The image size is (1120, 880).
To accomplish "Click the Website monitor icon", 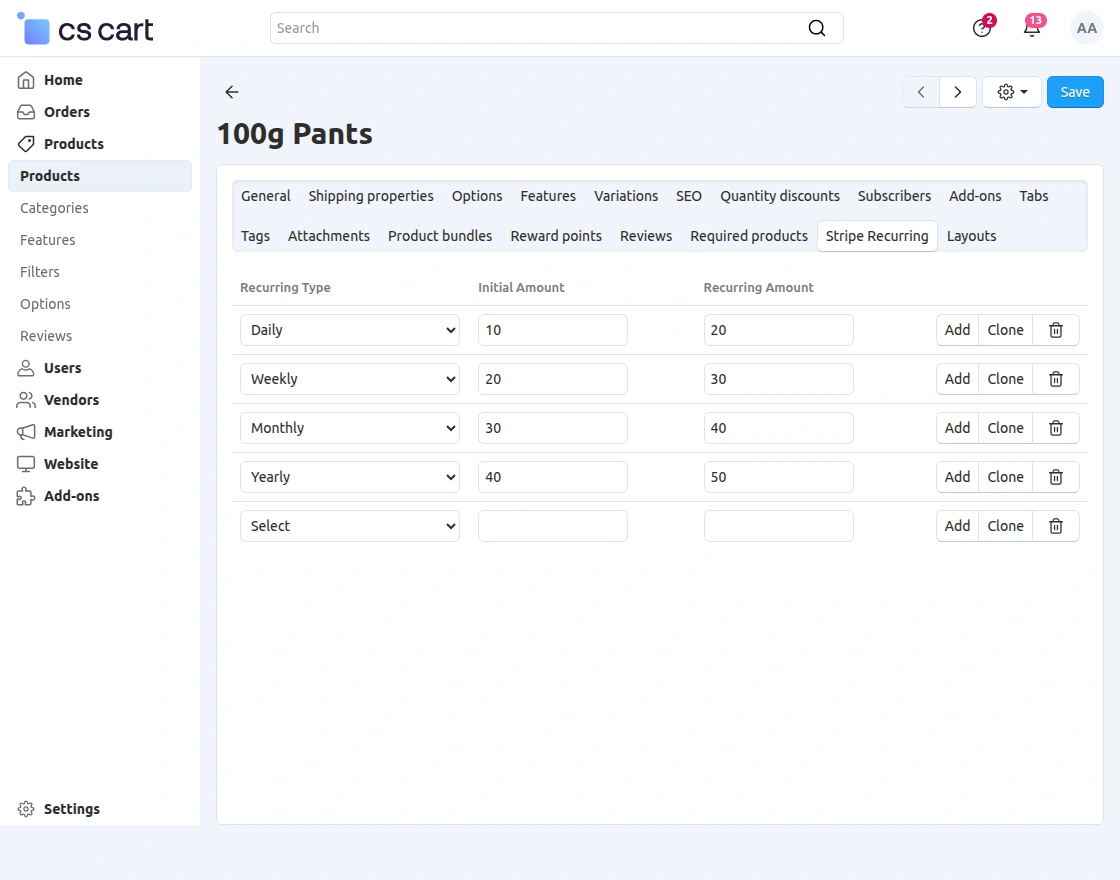I will 26,463.
